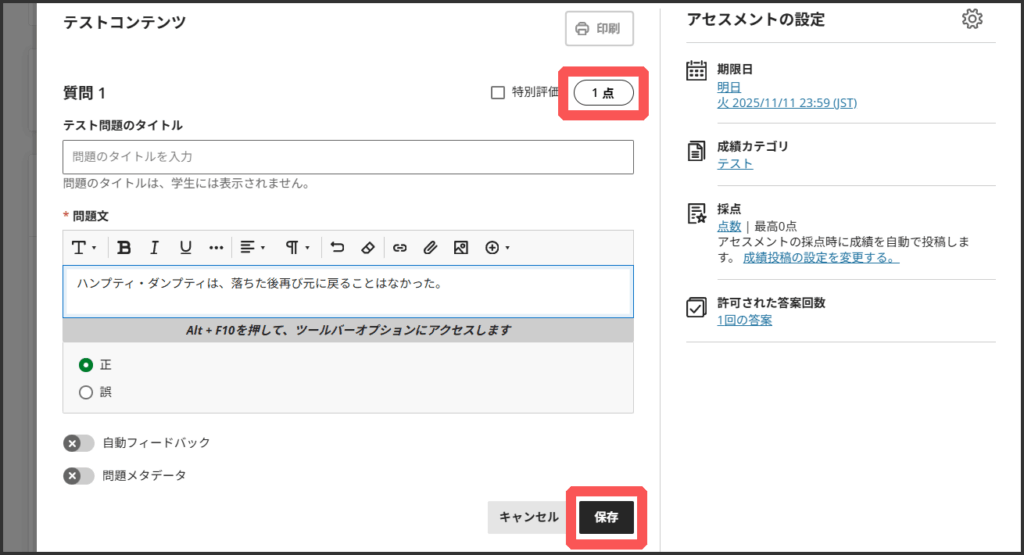The width and height of the screenshot is (1024, 555).
Task: Turn on the 問題メタデータ toggle
Action: tap(78, 476)
